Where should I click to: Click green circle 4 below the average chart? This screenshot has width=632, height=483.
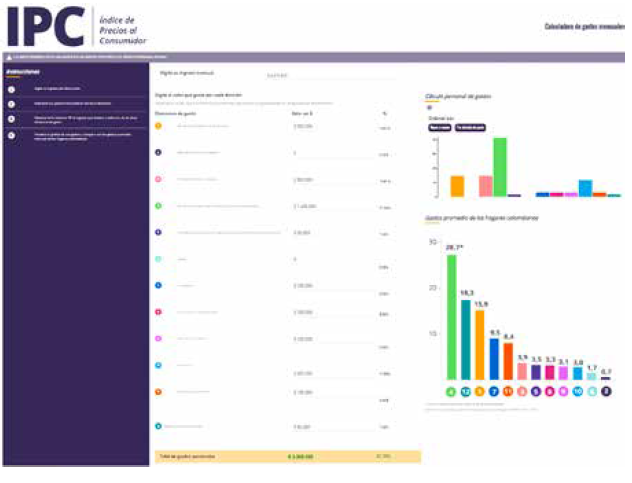coord(451,392)
